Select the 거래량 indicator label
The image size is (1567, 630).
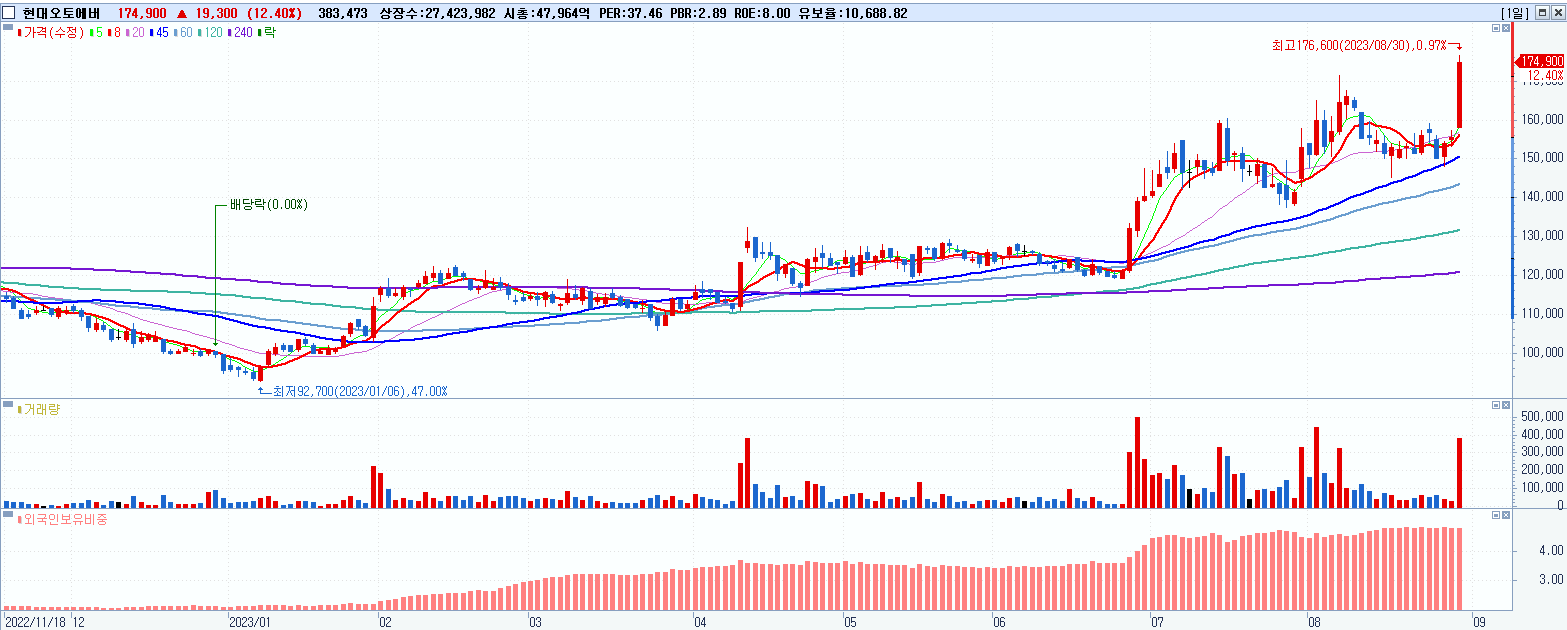[38, 409]
